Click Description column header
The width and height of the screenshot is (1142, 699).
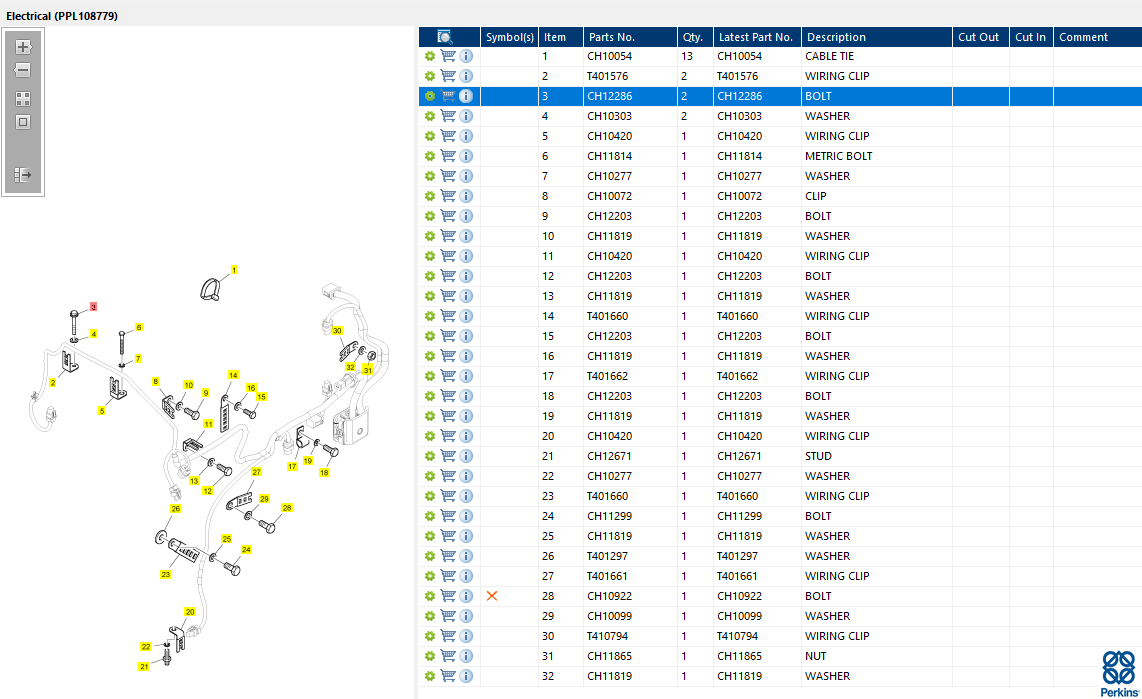coord(877,37)
